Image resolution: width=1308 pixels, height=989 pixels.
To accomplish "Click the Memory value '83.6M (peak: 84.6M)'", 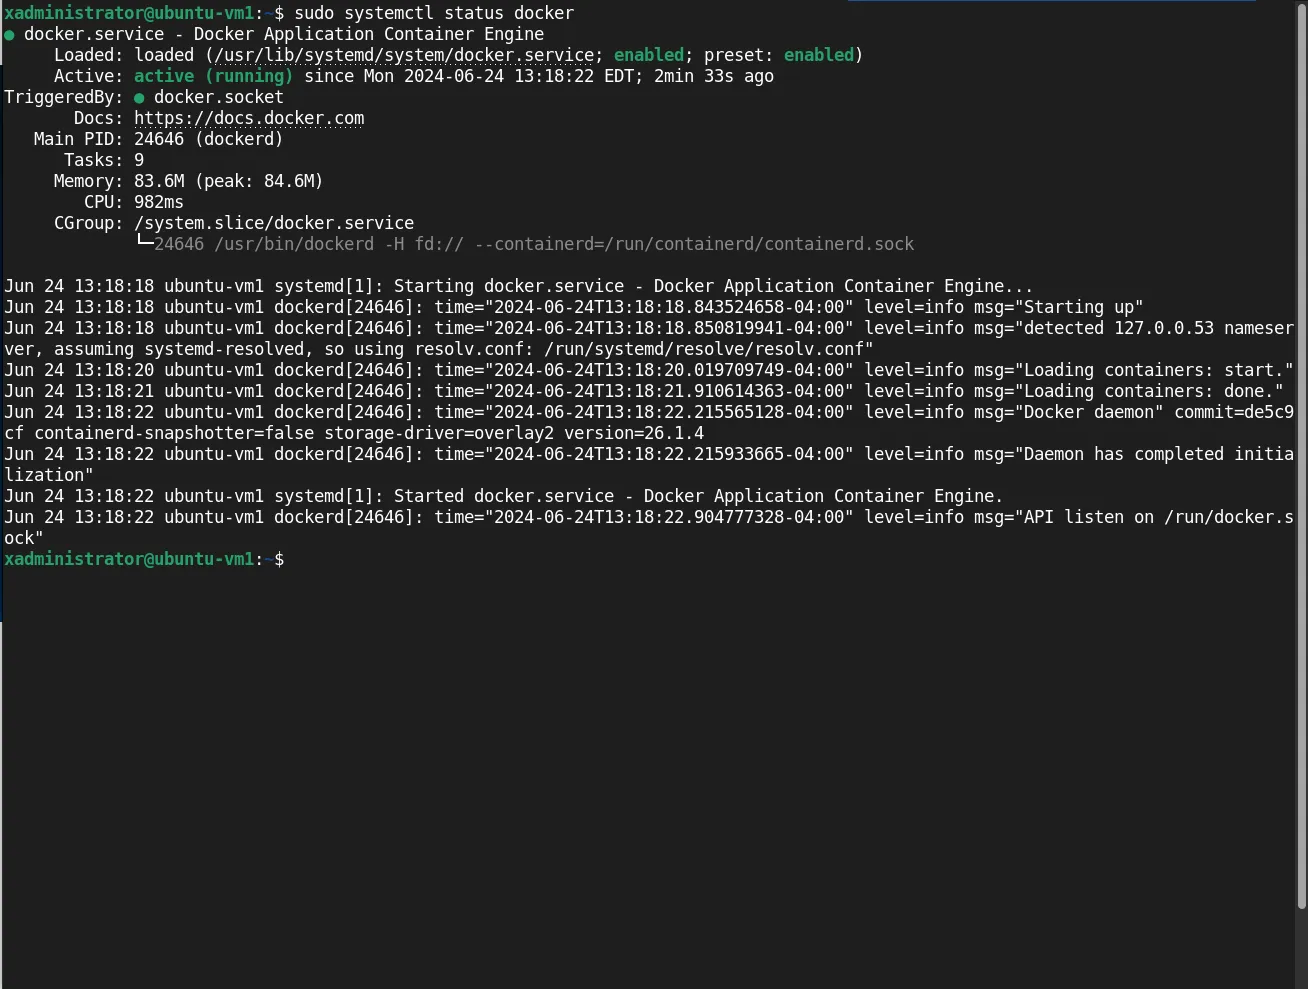I will tap(229, 181).
